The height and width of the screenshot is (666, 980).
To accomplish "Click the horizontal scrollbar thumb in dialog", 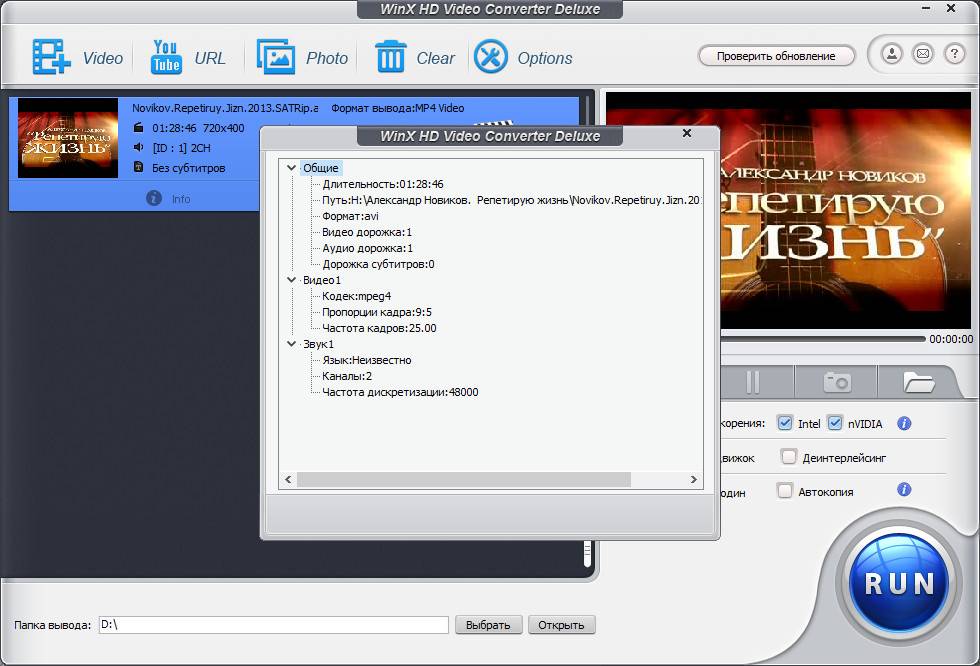I will (x=464, y=479).
